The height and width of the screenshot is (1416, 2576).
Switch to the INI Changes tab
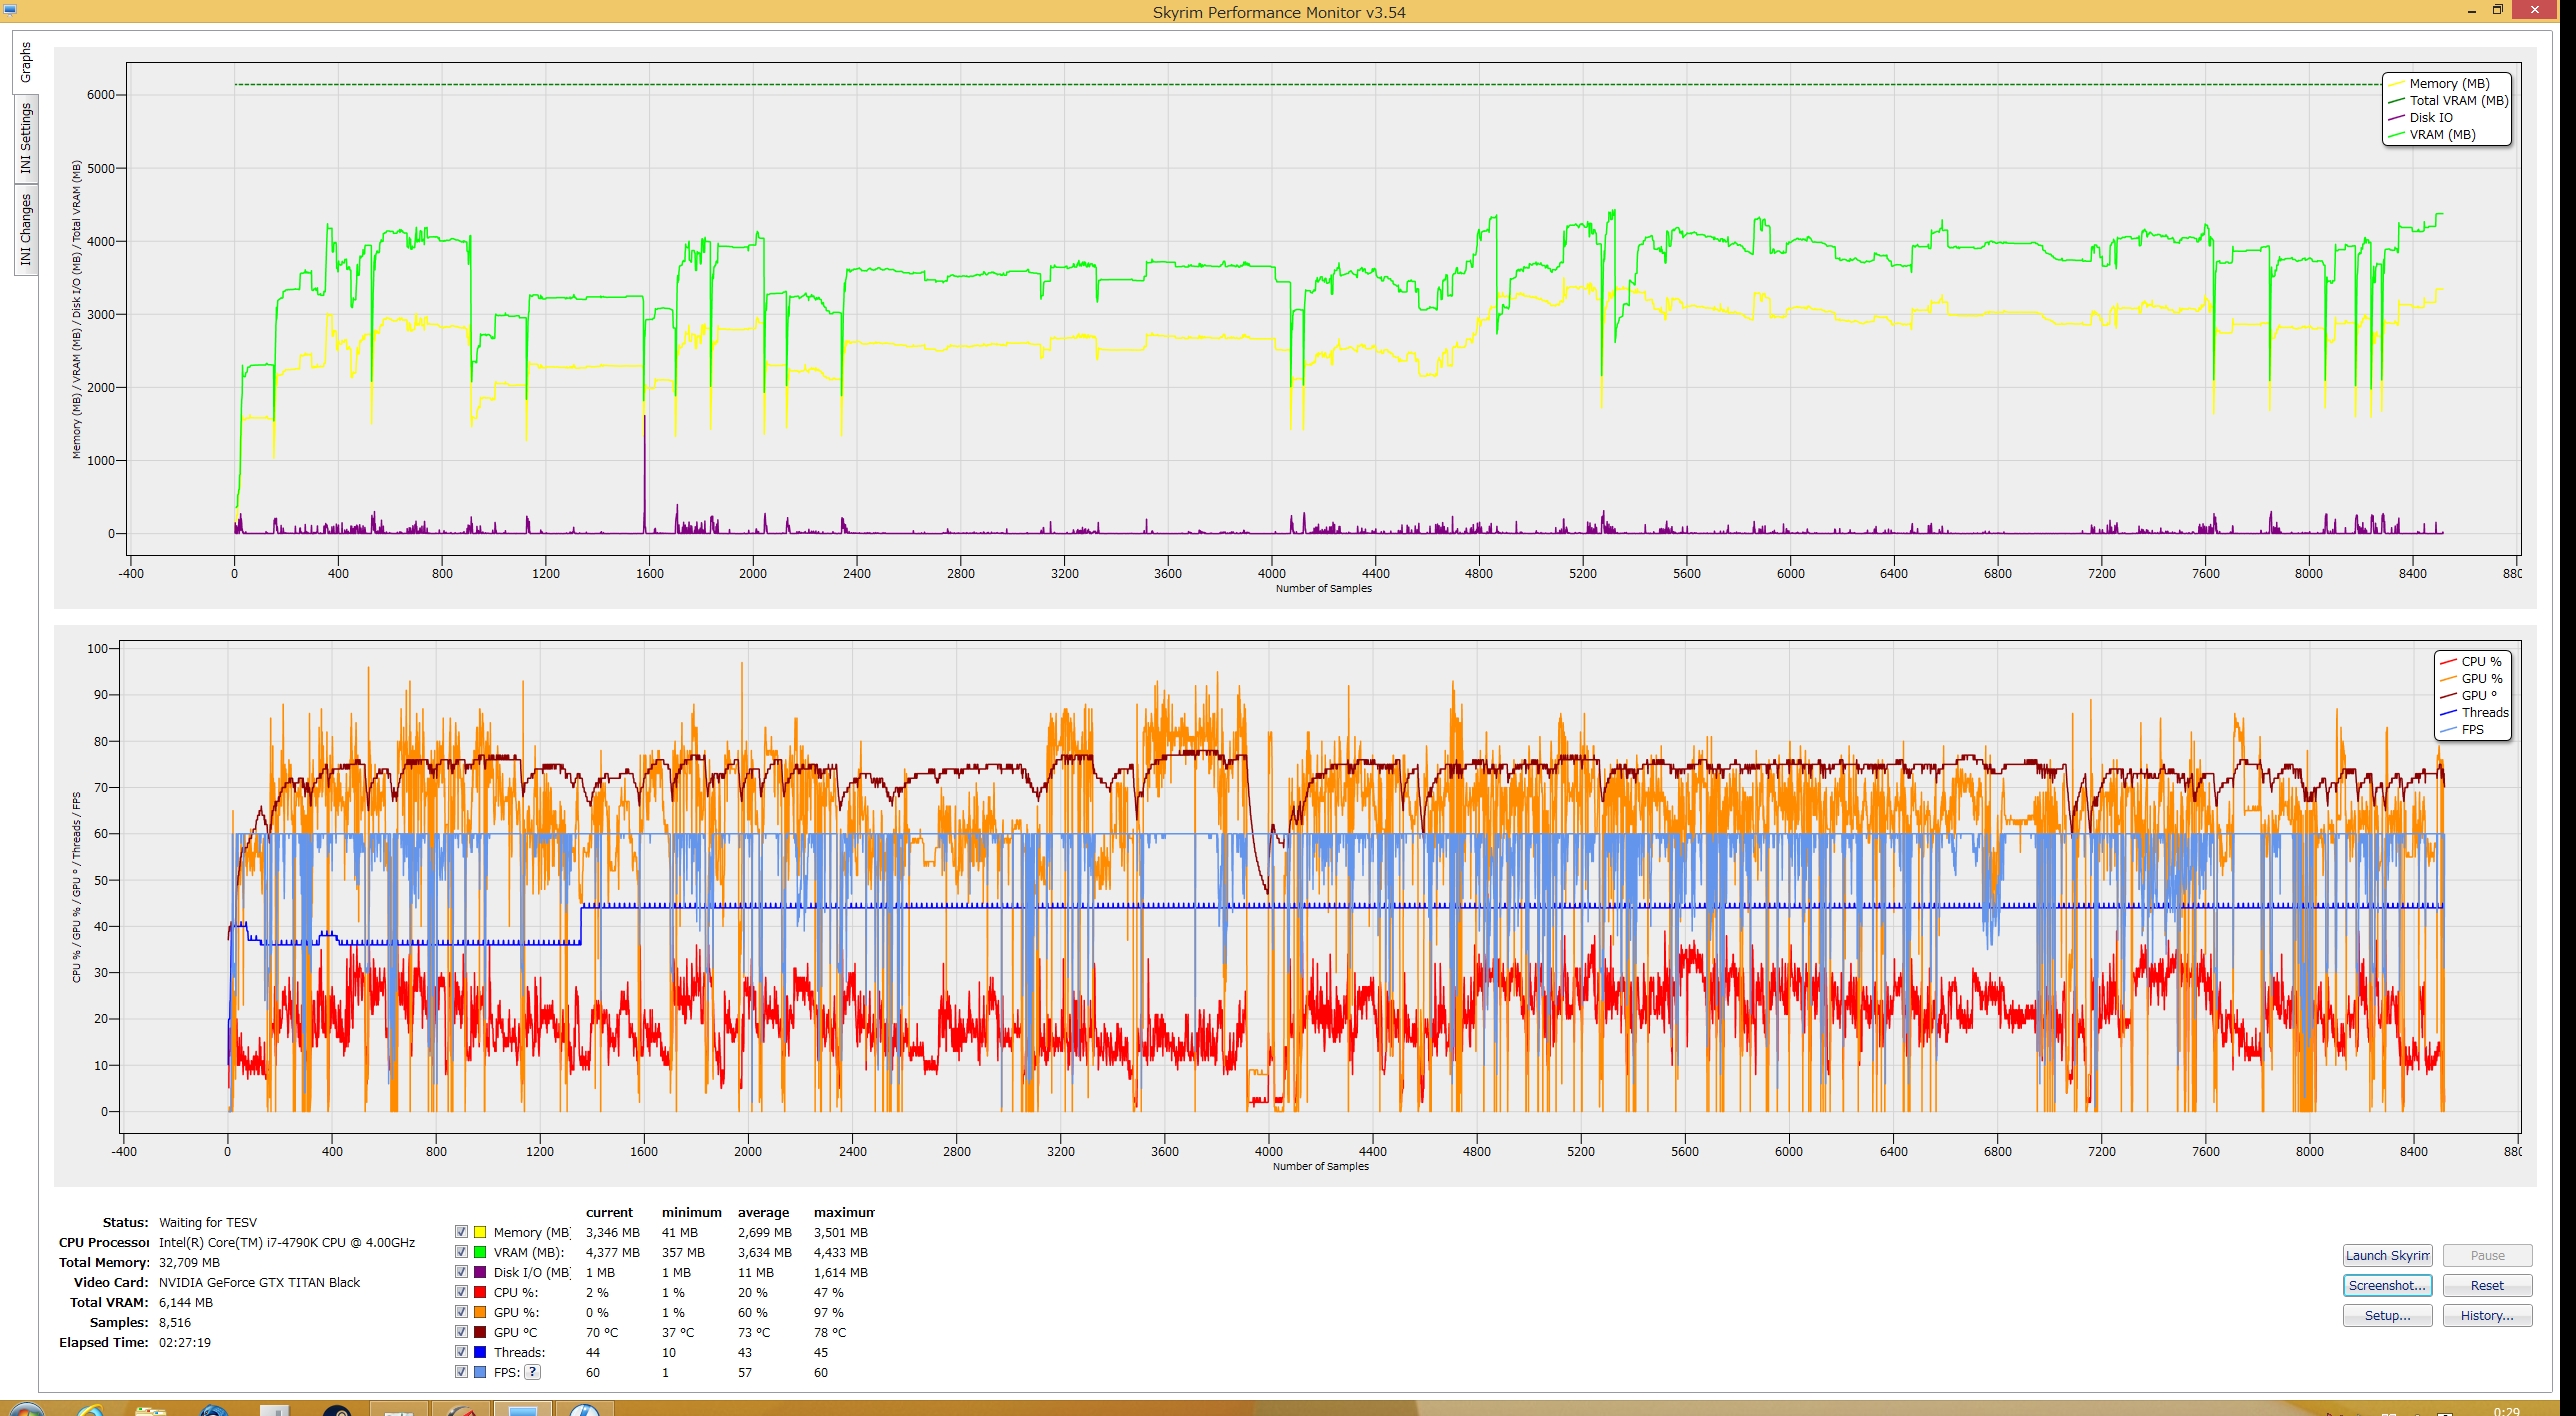[25, 229]
